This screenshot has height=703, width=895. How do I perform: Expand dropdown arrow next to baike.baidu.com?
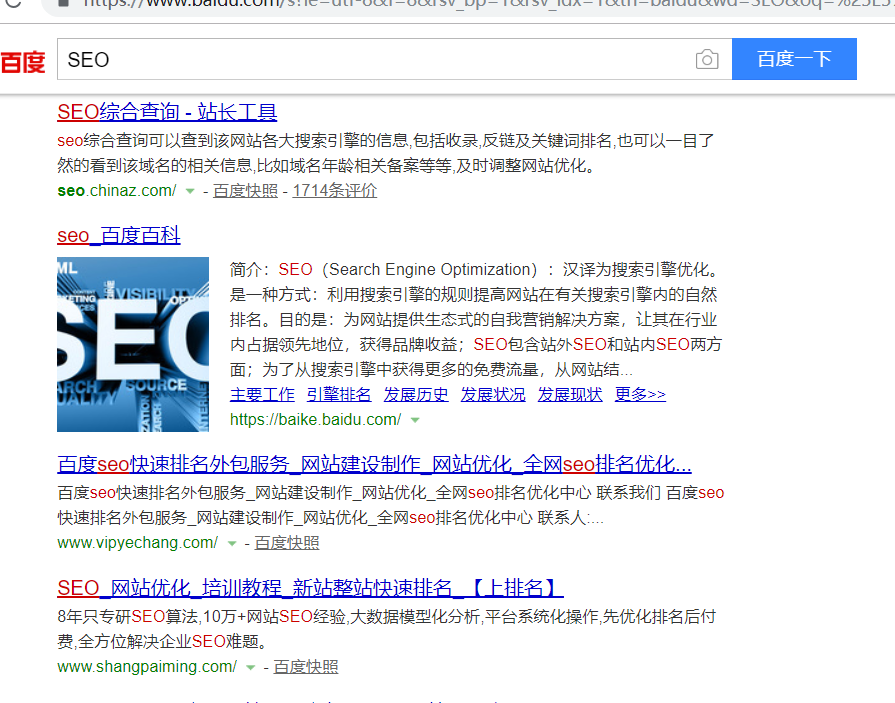click(415, 420)
